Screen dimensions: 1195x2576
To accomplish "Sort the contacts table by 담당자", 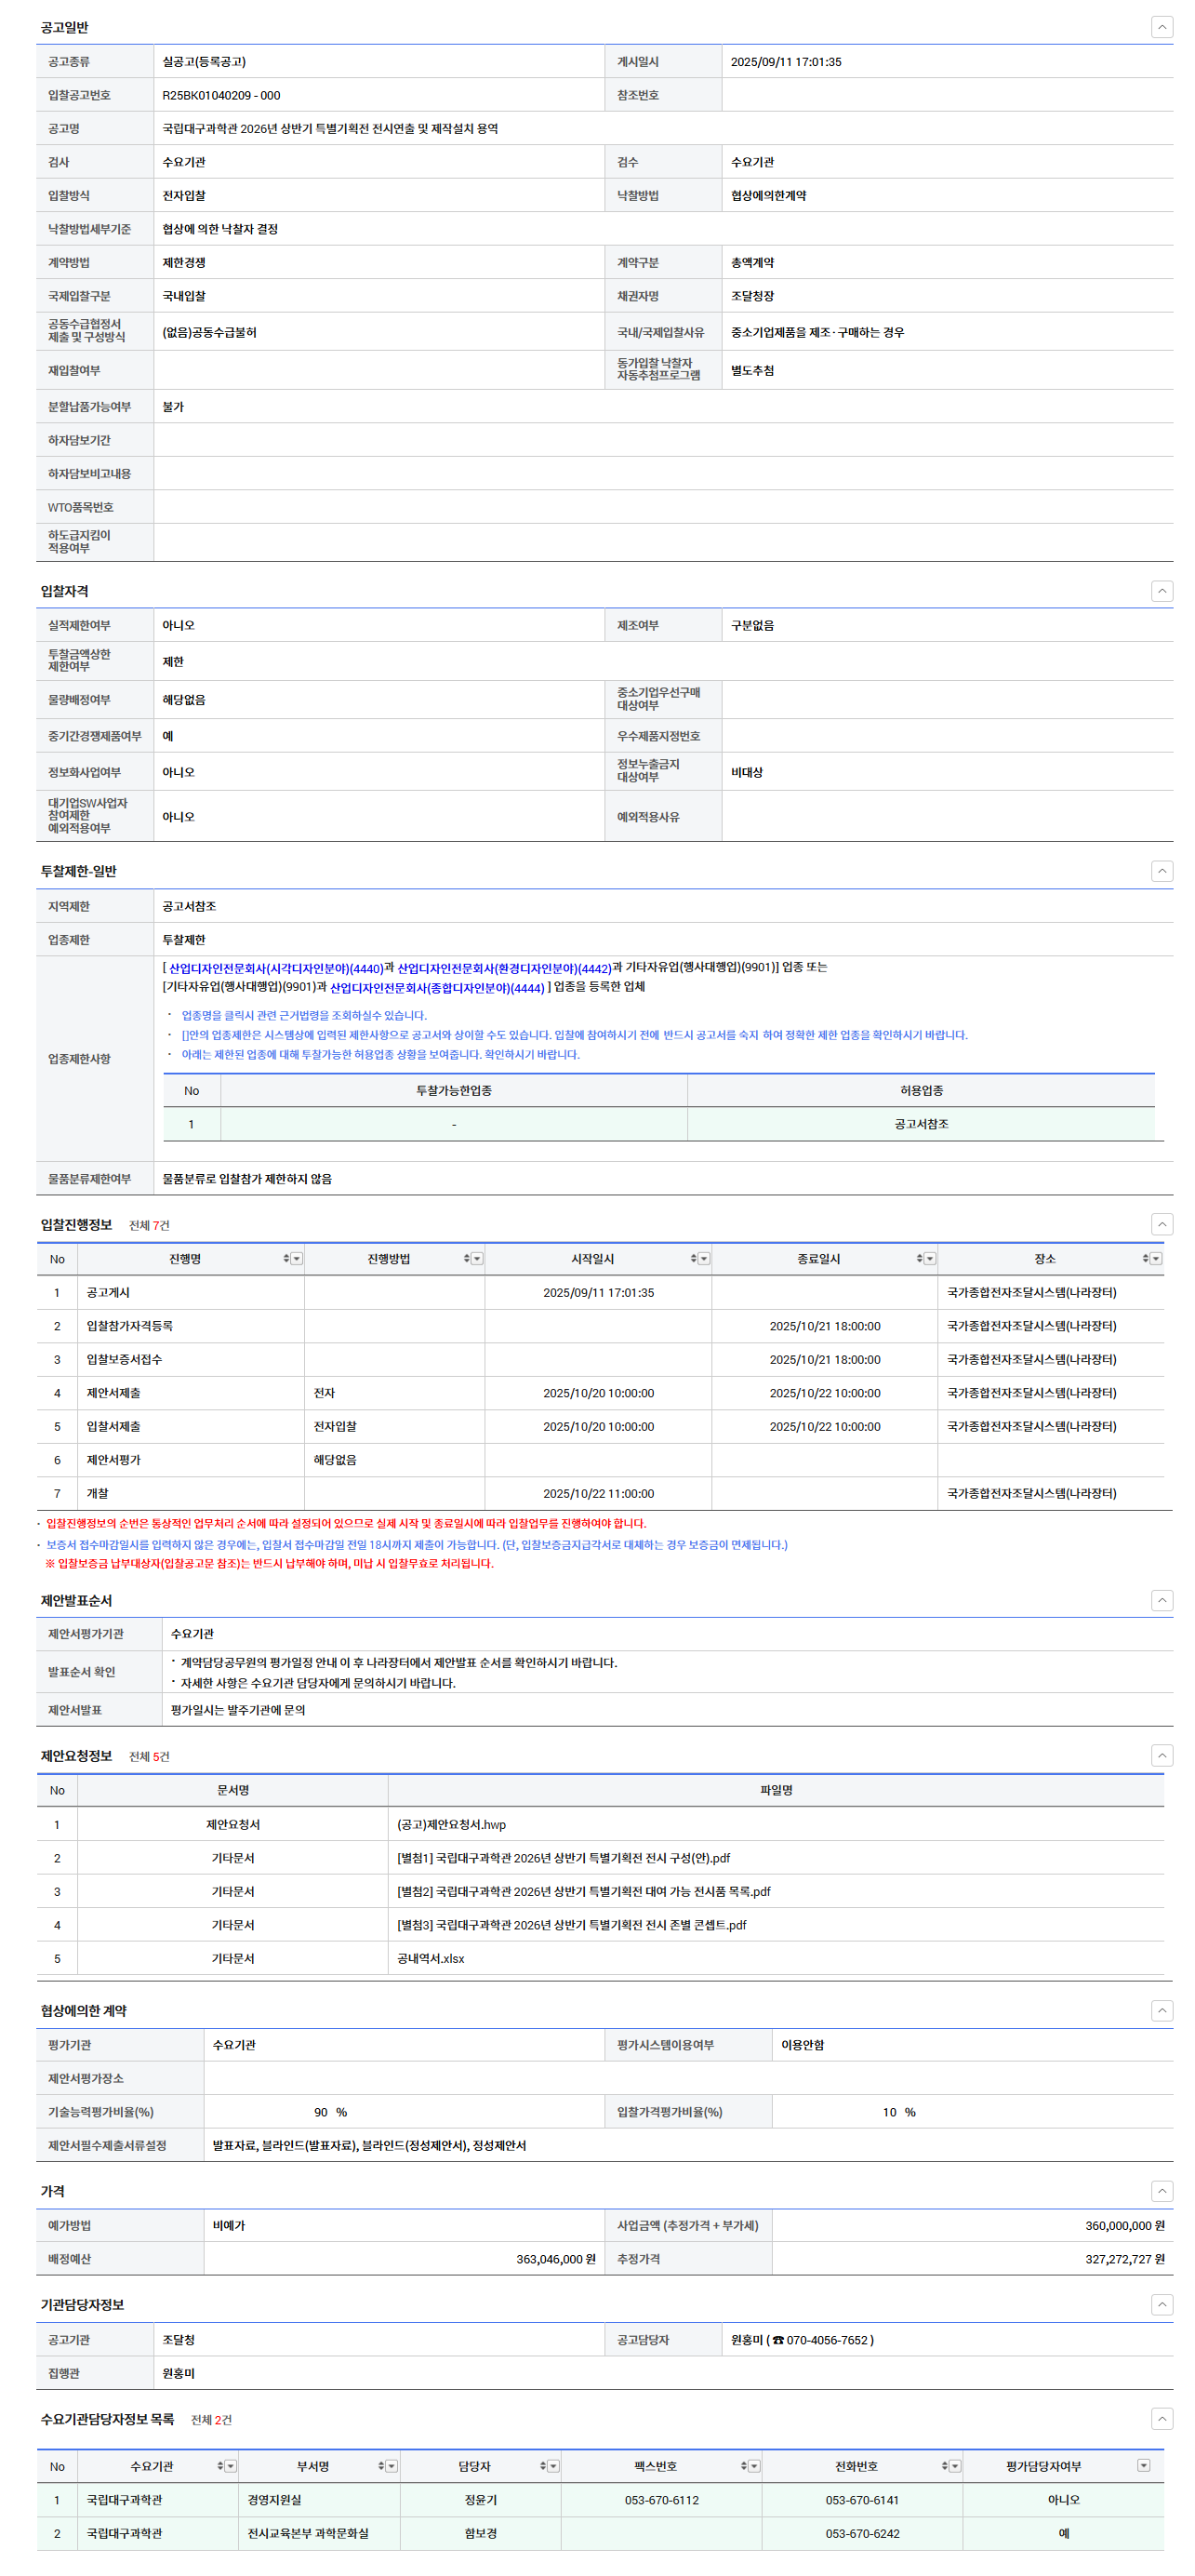I will tap(542, 2466).
